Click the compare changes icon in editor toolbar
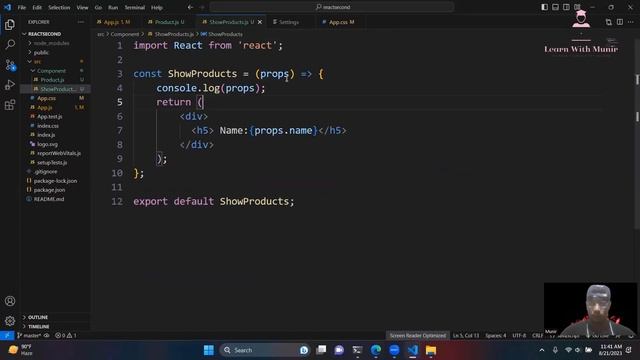This screenshot has width=640, height=360. coord(609,22)
